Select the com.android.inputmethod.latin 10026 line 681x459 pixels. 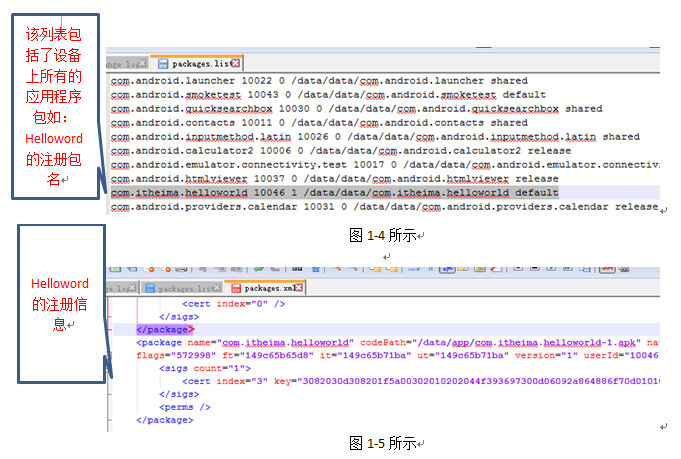[375, 137]
